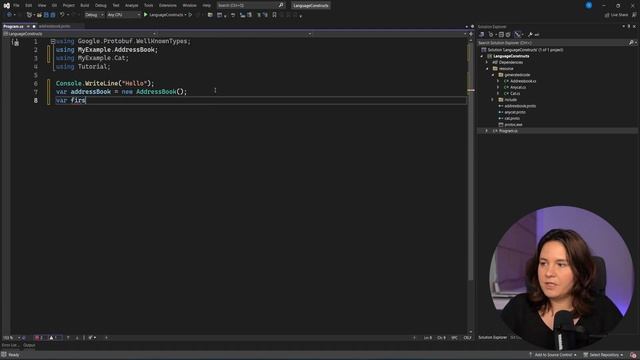Screen dimensions: 640x360
Task: Open the Edit menu
Action: (29, 5)
